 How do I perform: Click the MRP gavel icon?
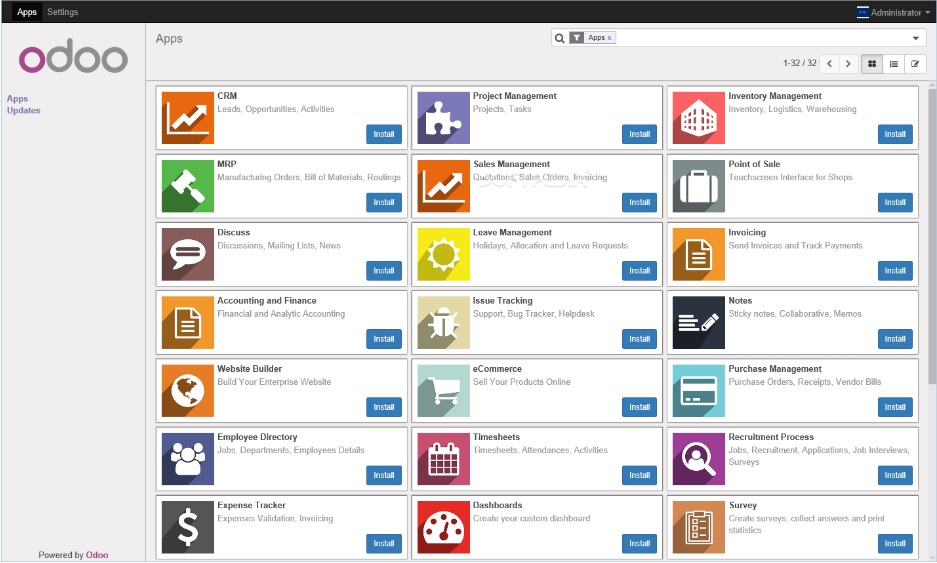(188, 186)
